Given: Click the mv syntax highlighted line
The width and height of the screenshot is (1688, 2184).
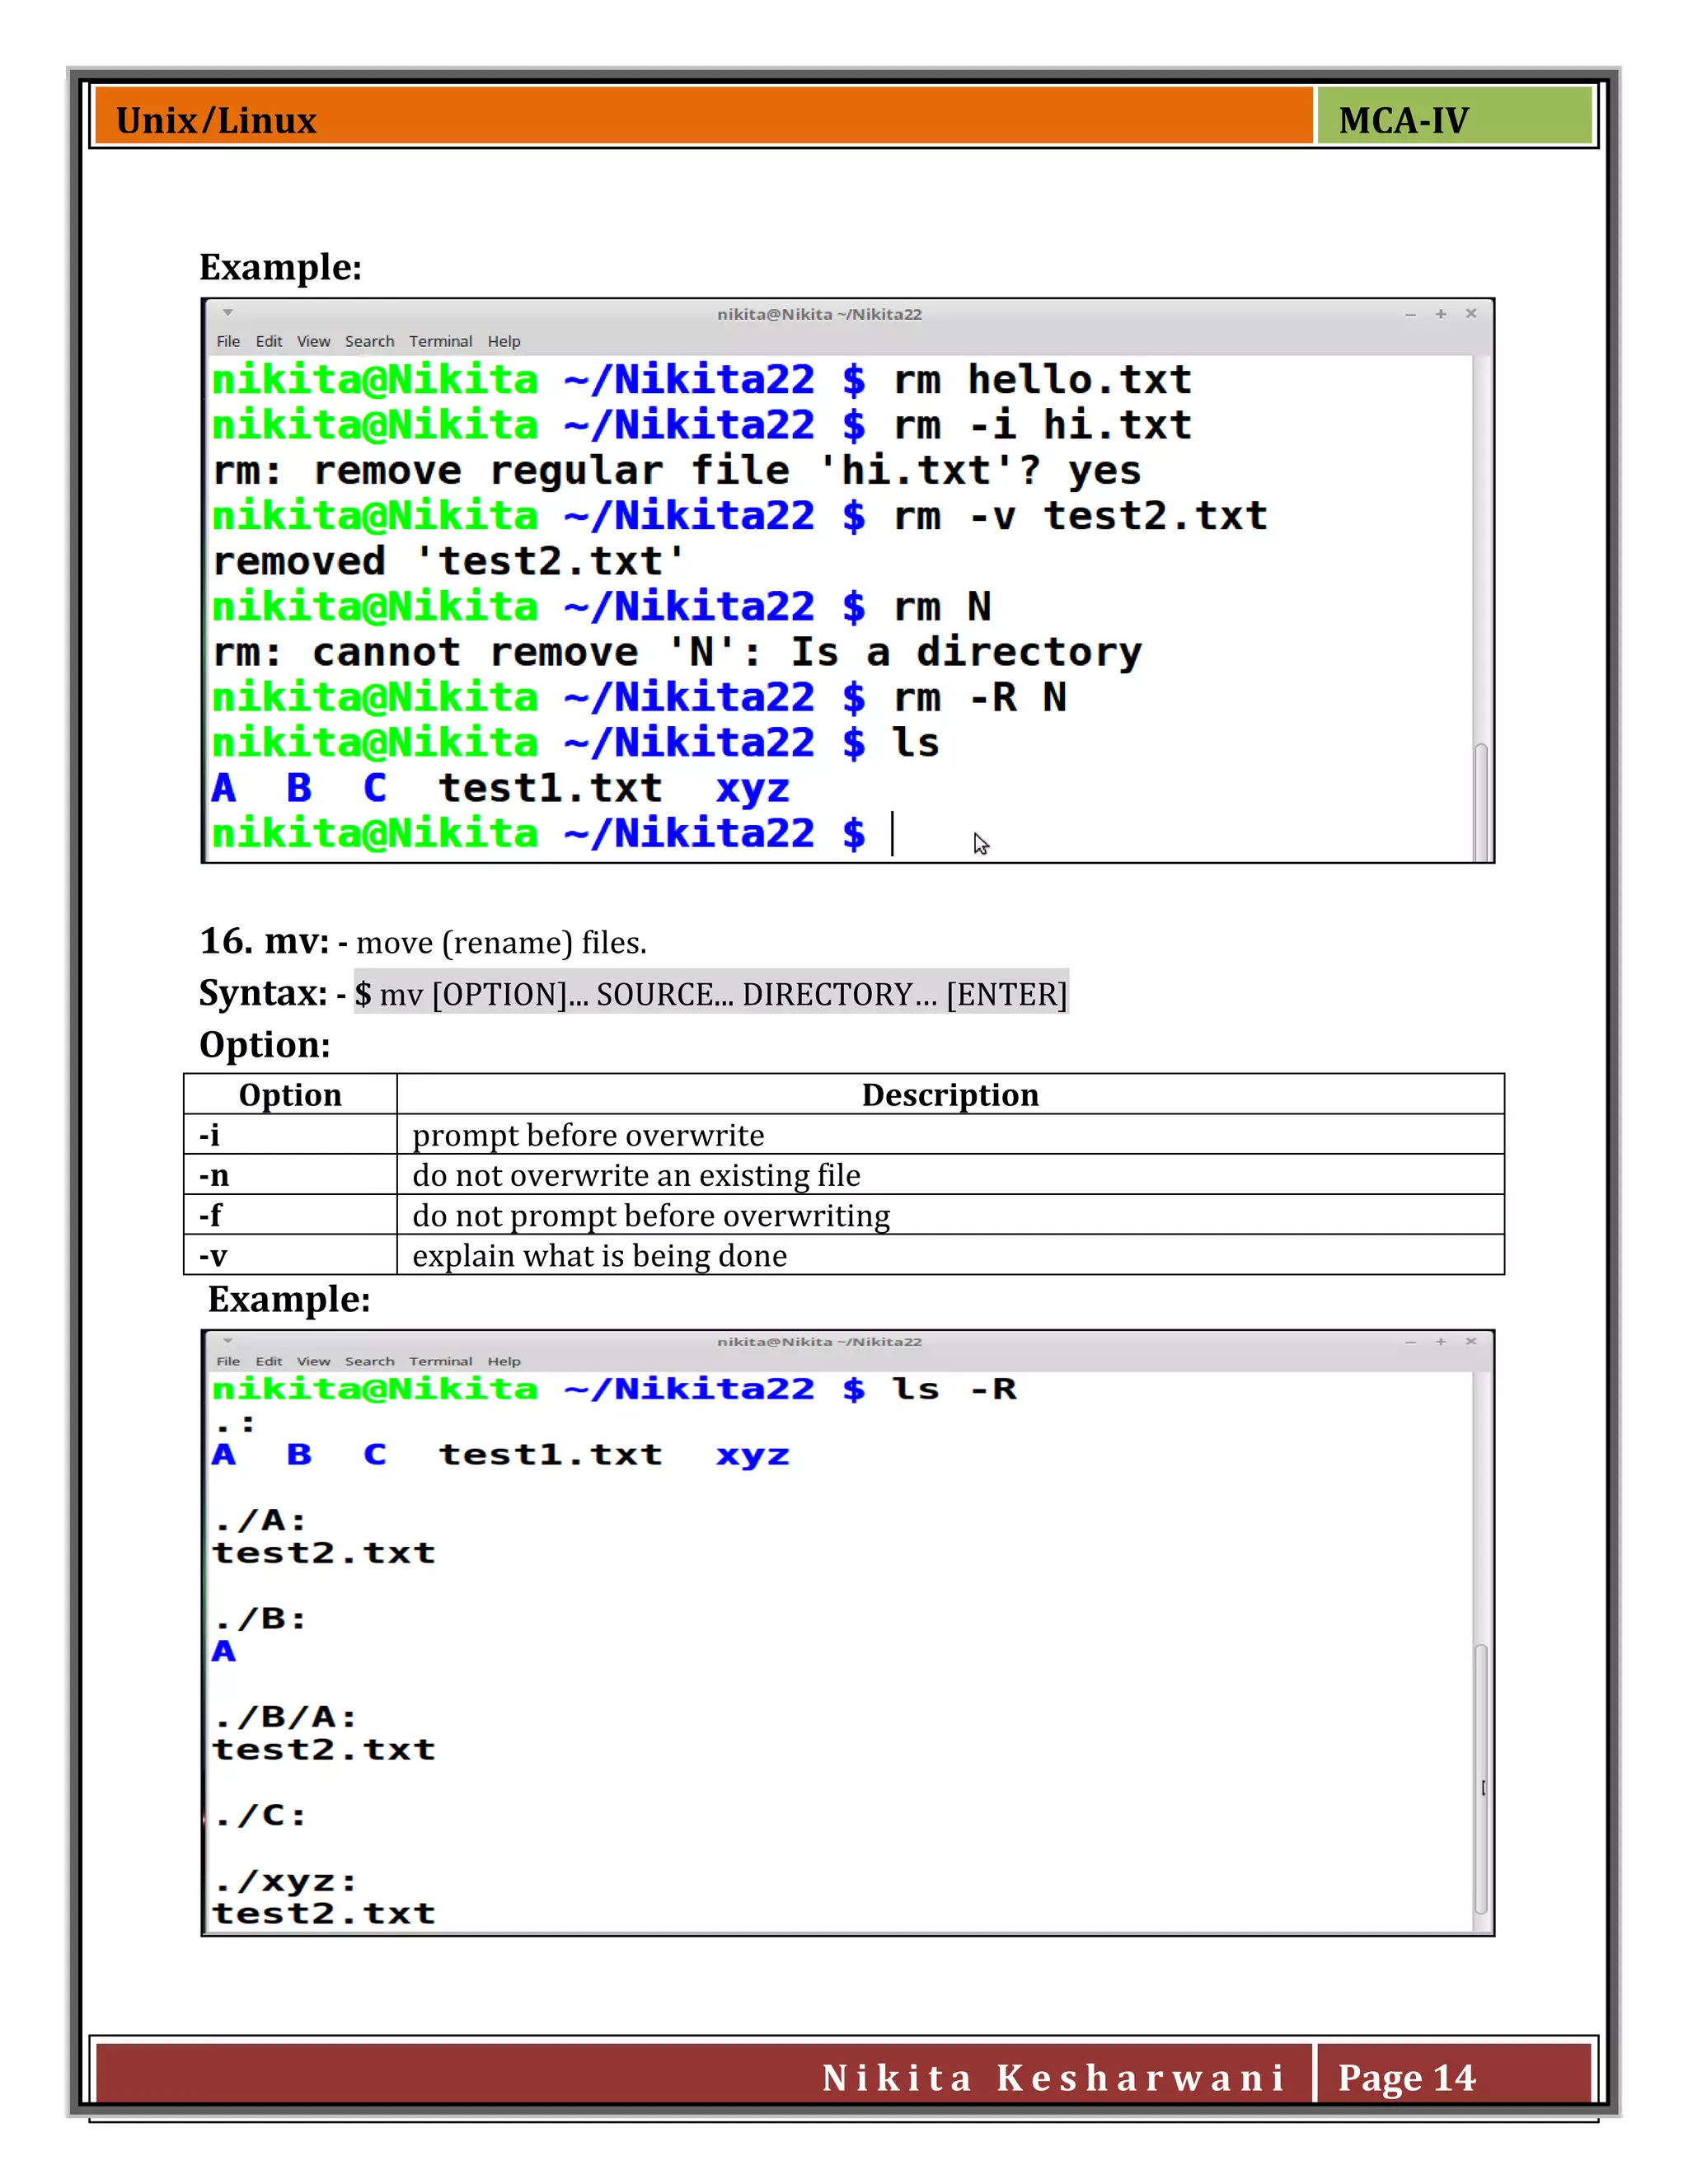Looking at the screenshot, I should pos(711,993).
